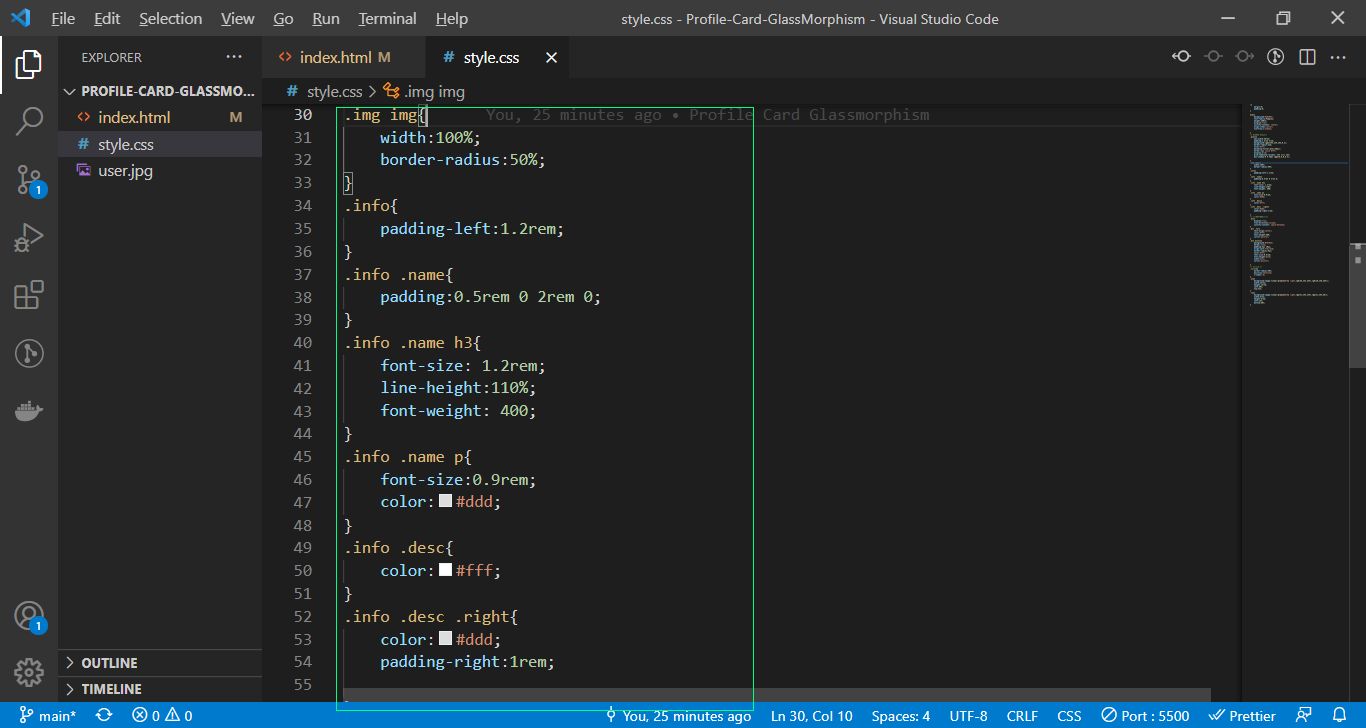Change indentation via Spaces: 4
1366x728 pixels.
[900, 716]
